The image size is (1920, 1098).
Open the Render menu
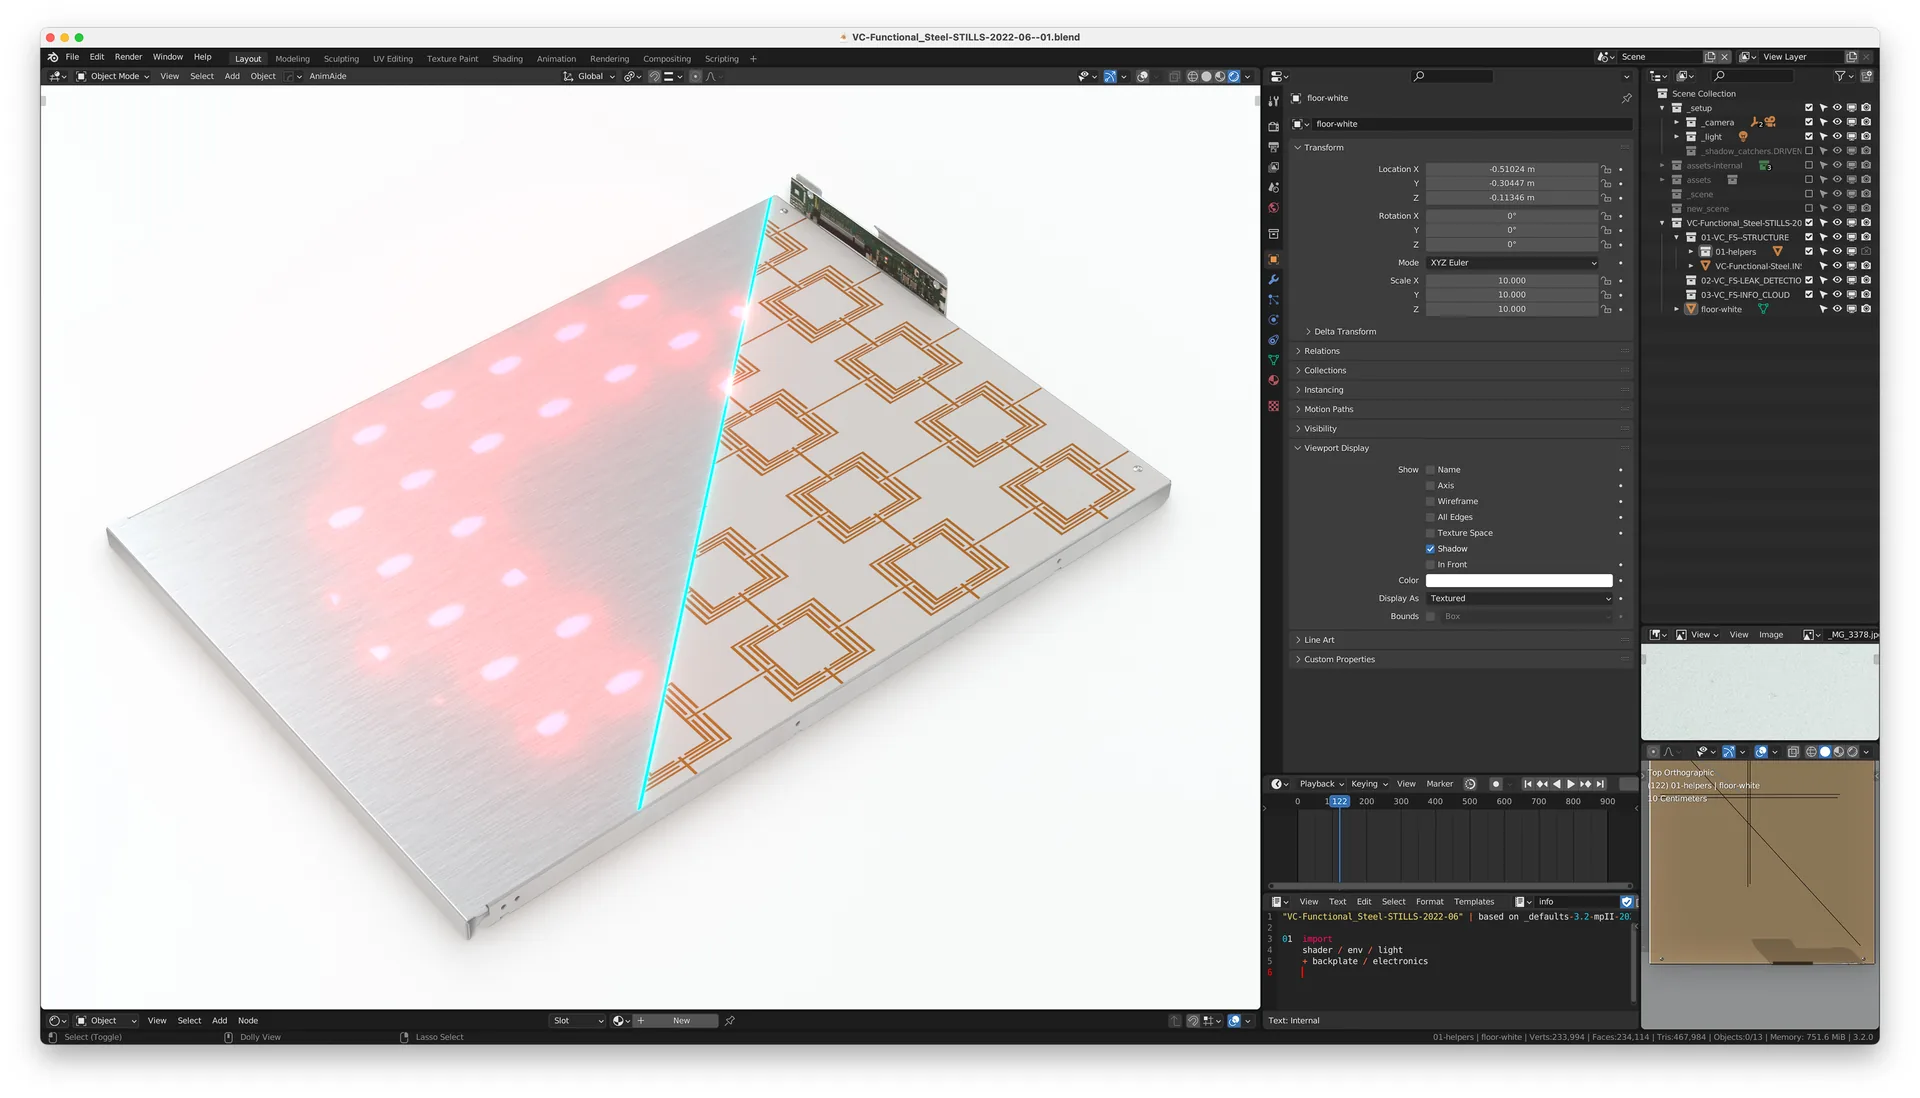128,57
